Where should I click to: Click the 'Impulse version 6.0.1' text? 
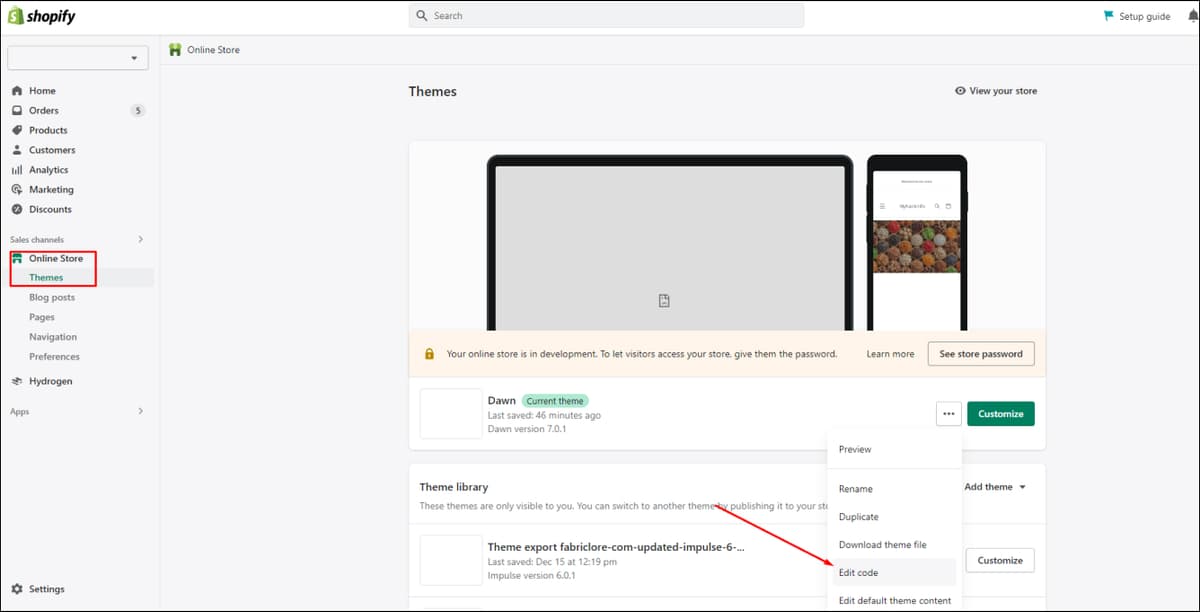click(534, 575)
